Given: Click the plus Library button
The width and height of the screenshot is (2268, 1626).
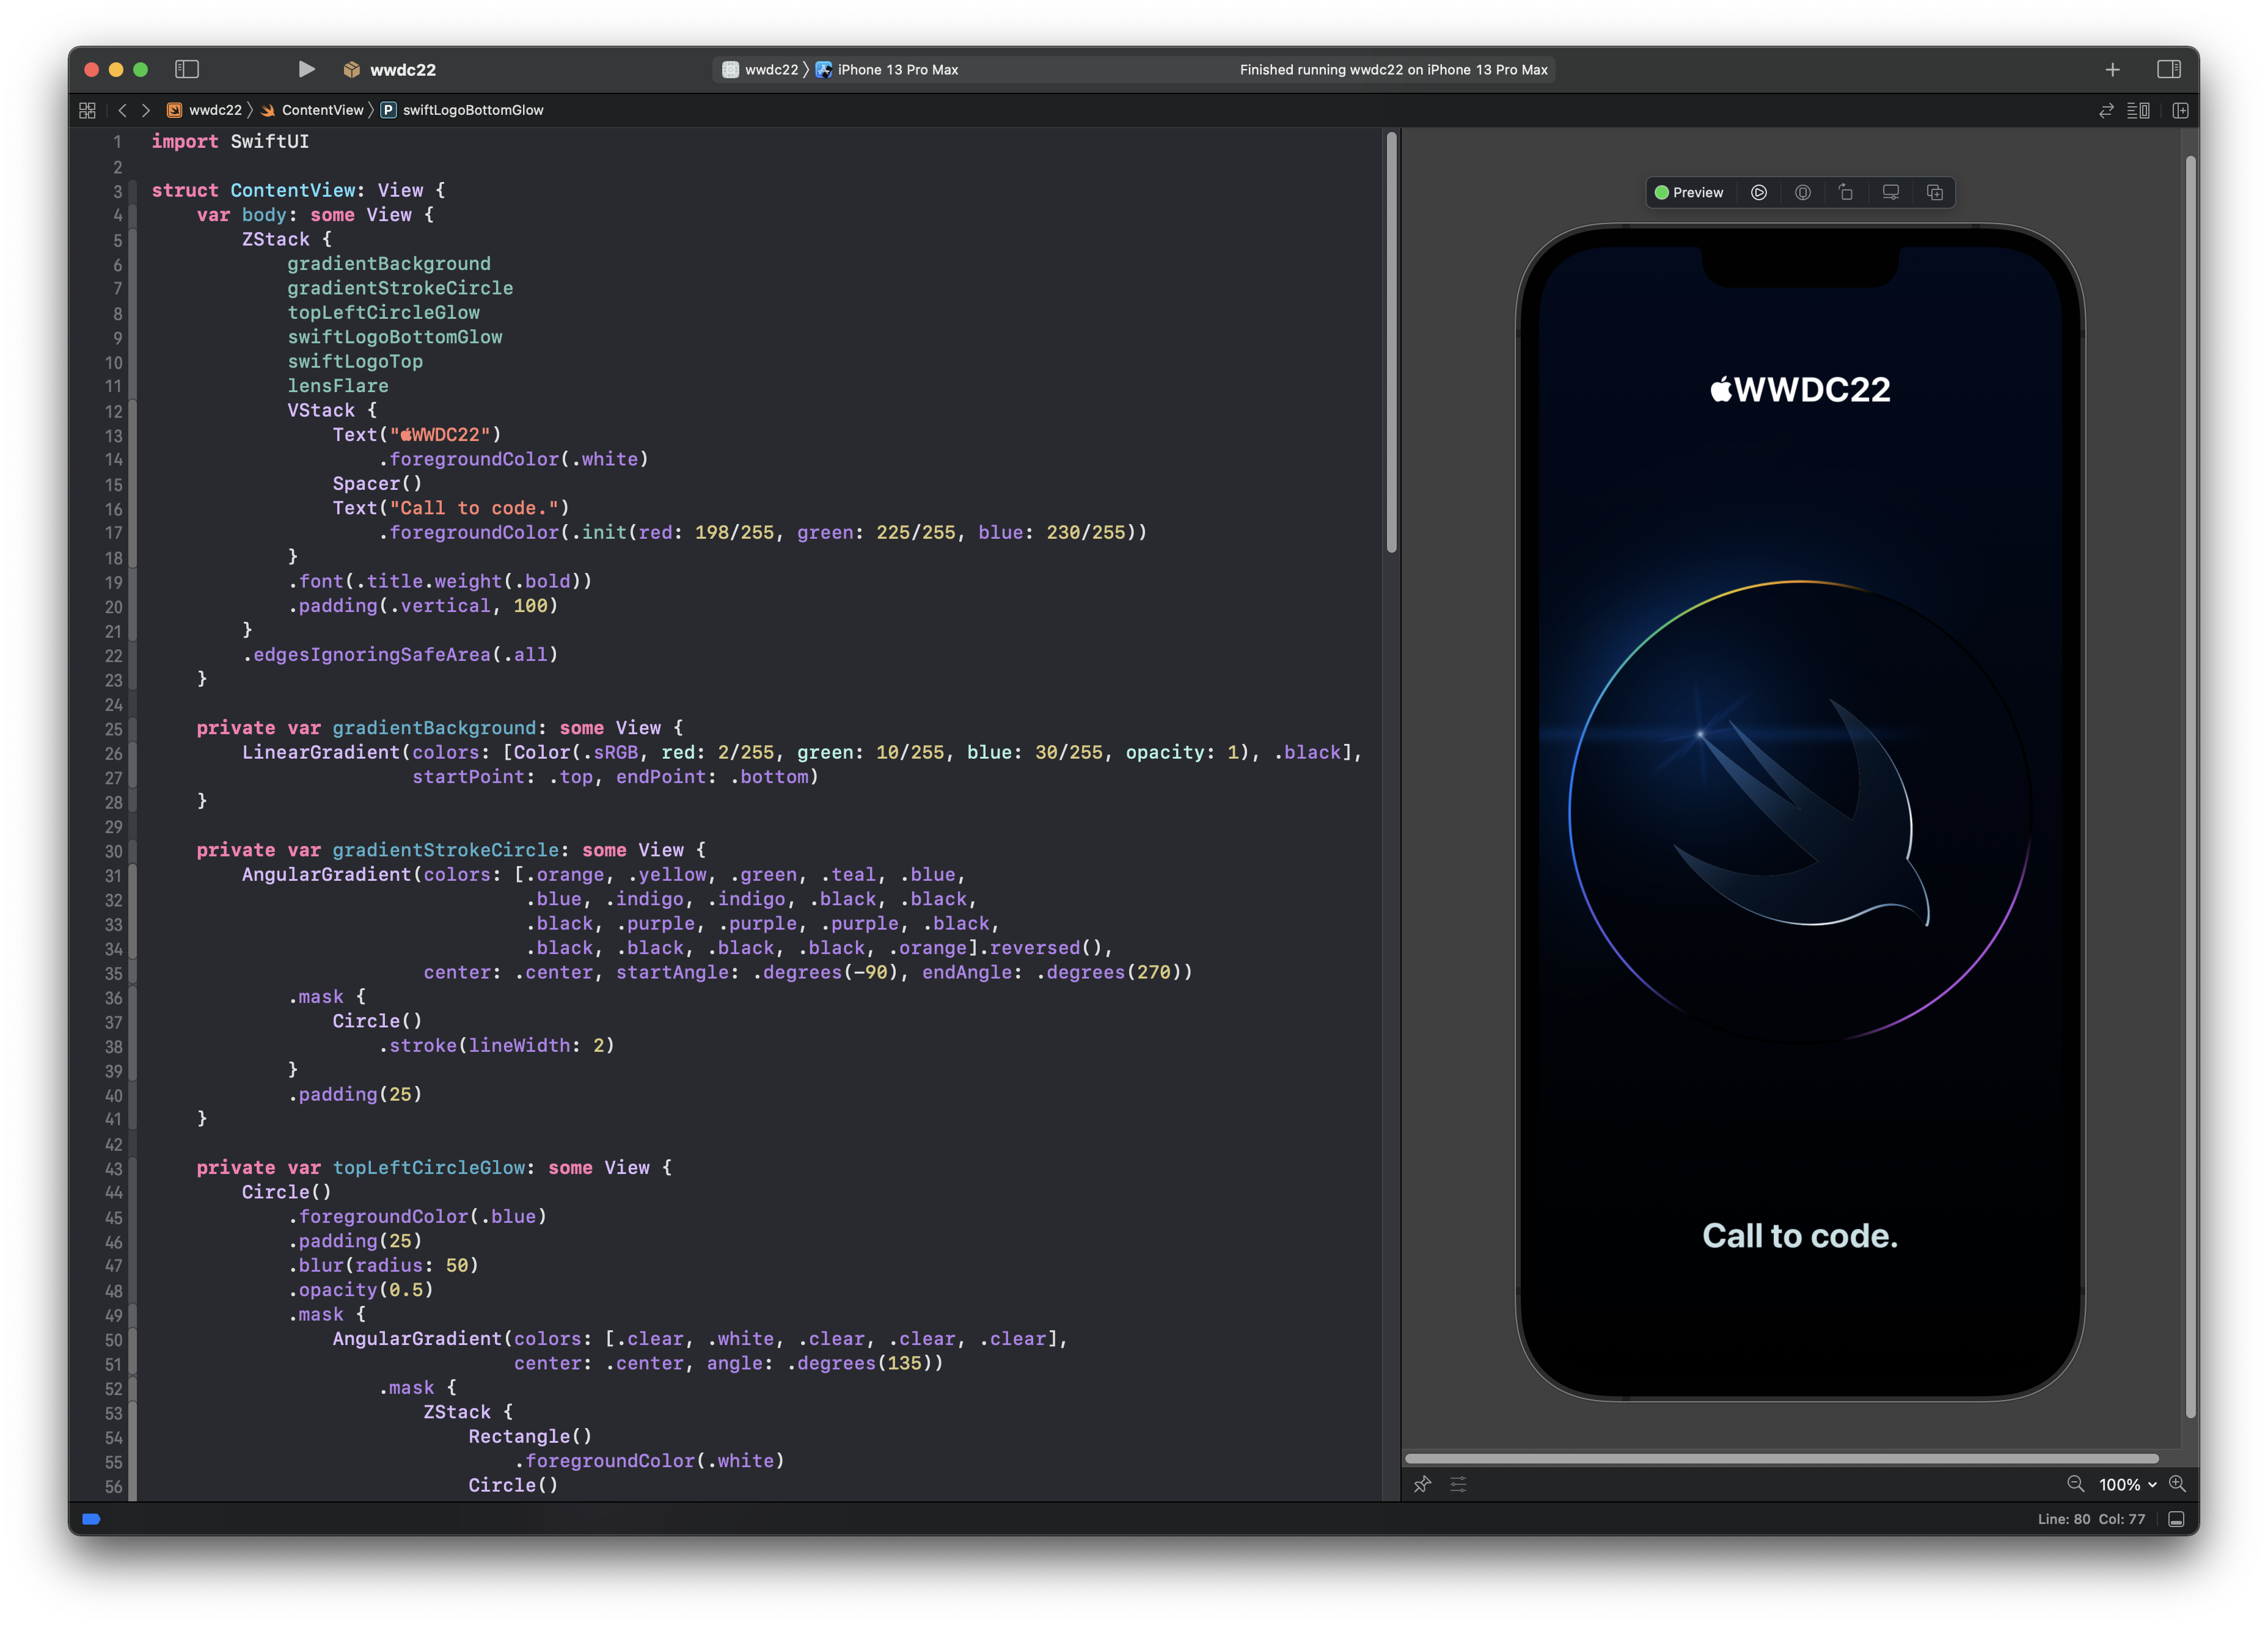Looking at the screenshot, I should 2112,69.
